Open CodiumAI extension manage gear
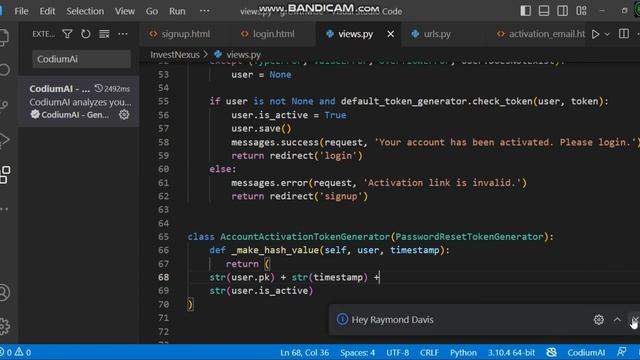Viewport: 640px width, 360px height. click(124, 115)
